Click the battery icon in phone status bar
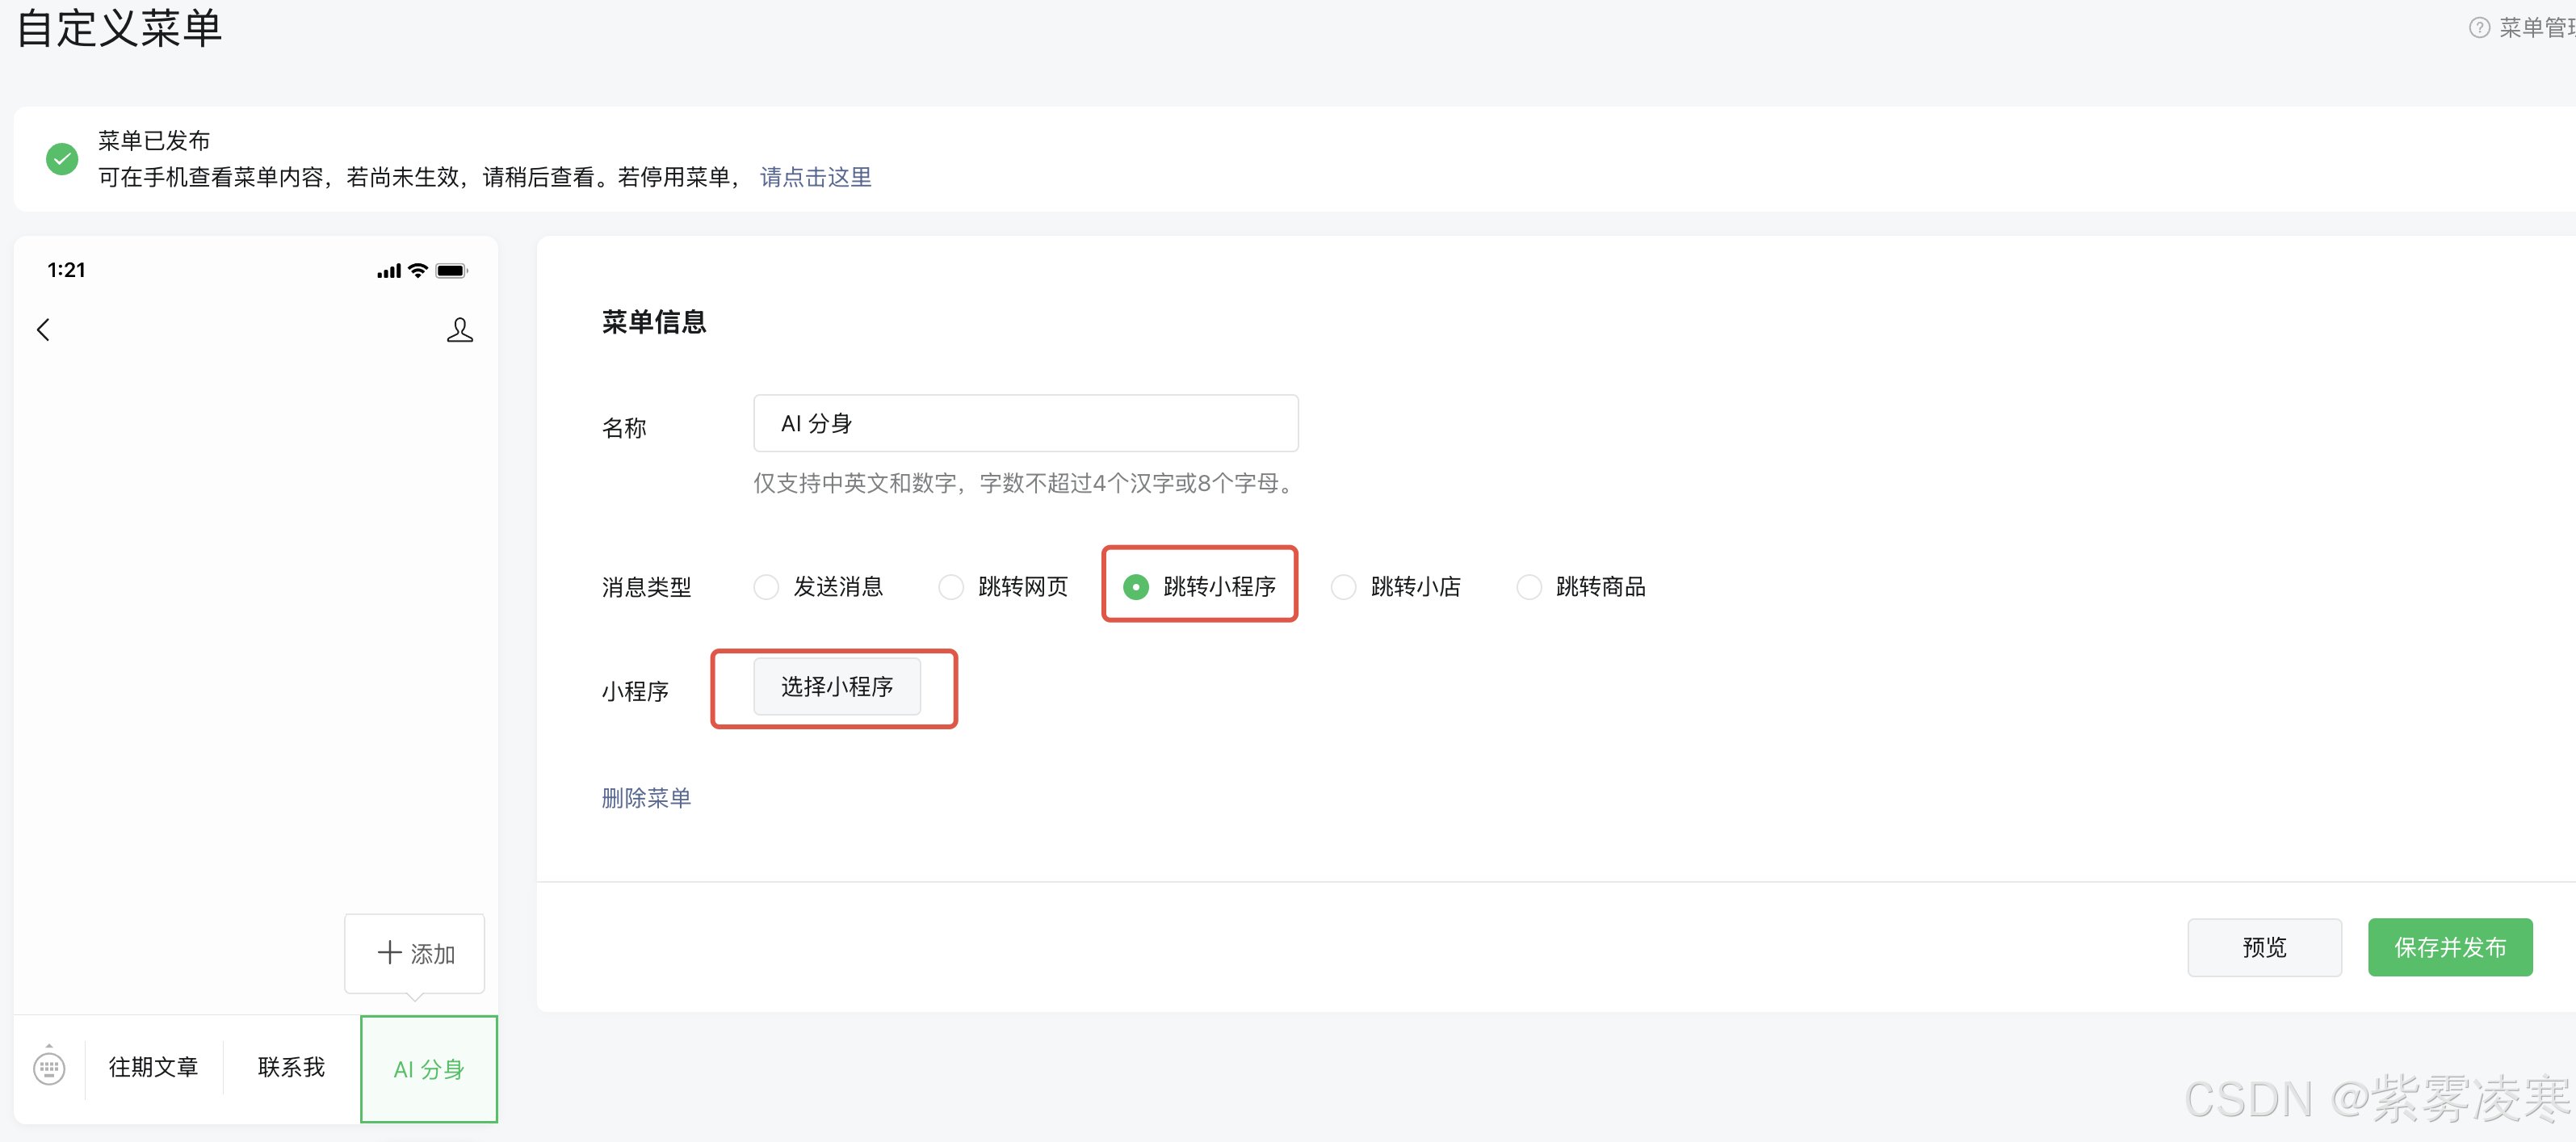Viewport: 2576px width, 1142px height. (451, 270)
